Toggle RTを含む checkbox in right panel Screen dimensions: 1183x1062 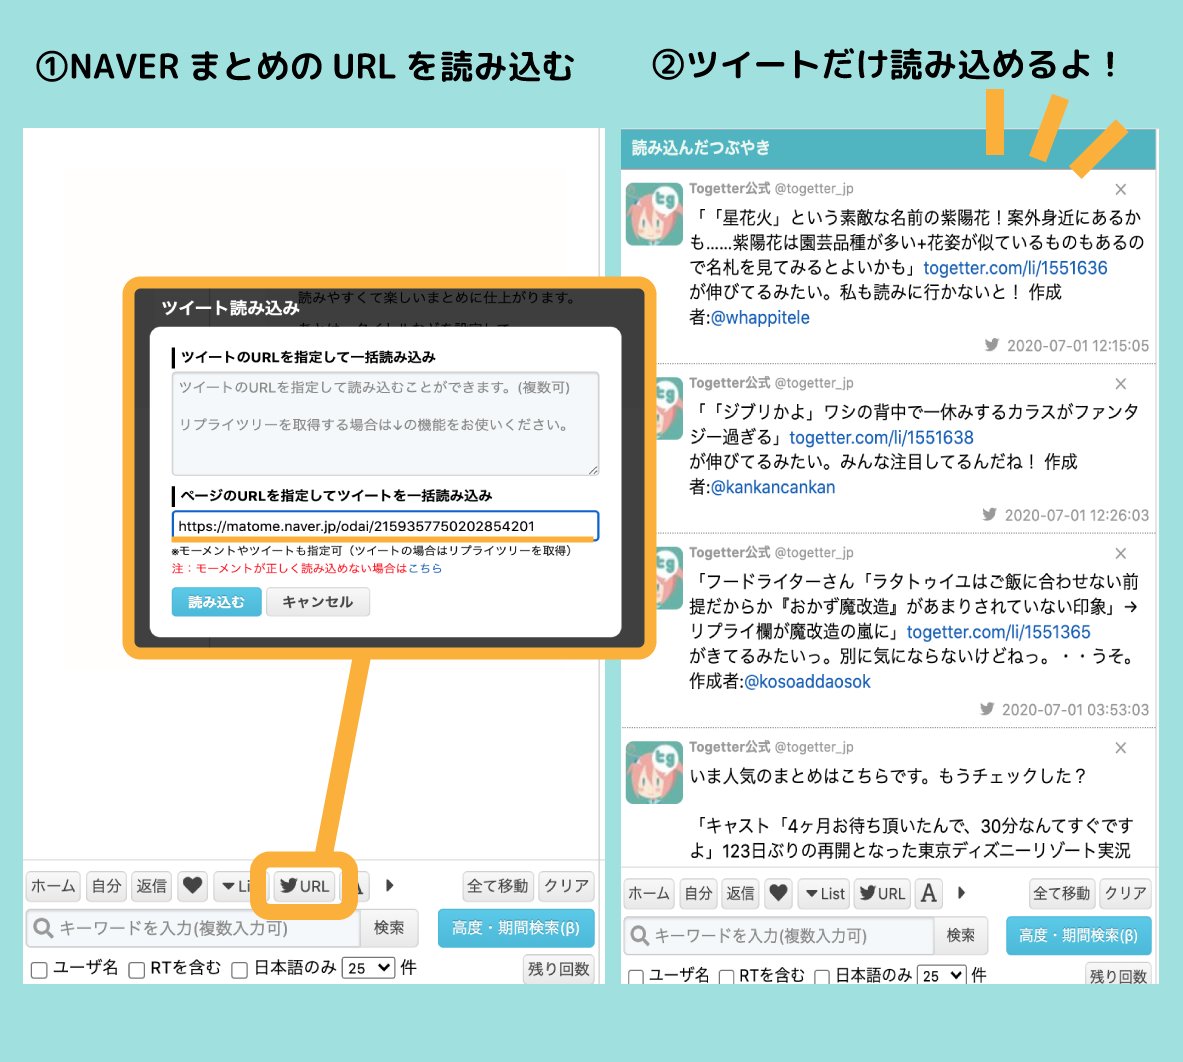point(727,977)
